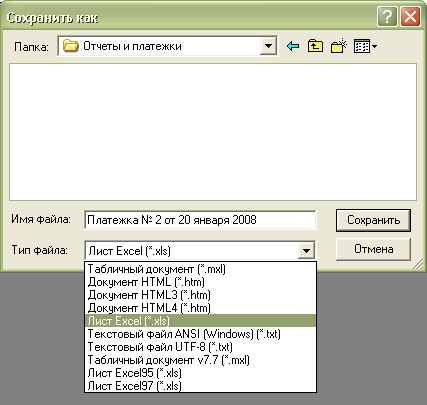427x405 pixels.
Task: Go up one folder level
Action: [315, 46]
